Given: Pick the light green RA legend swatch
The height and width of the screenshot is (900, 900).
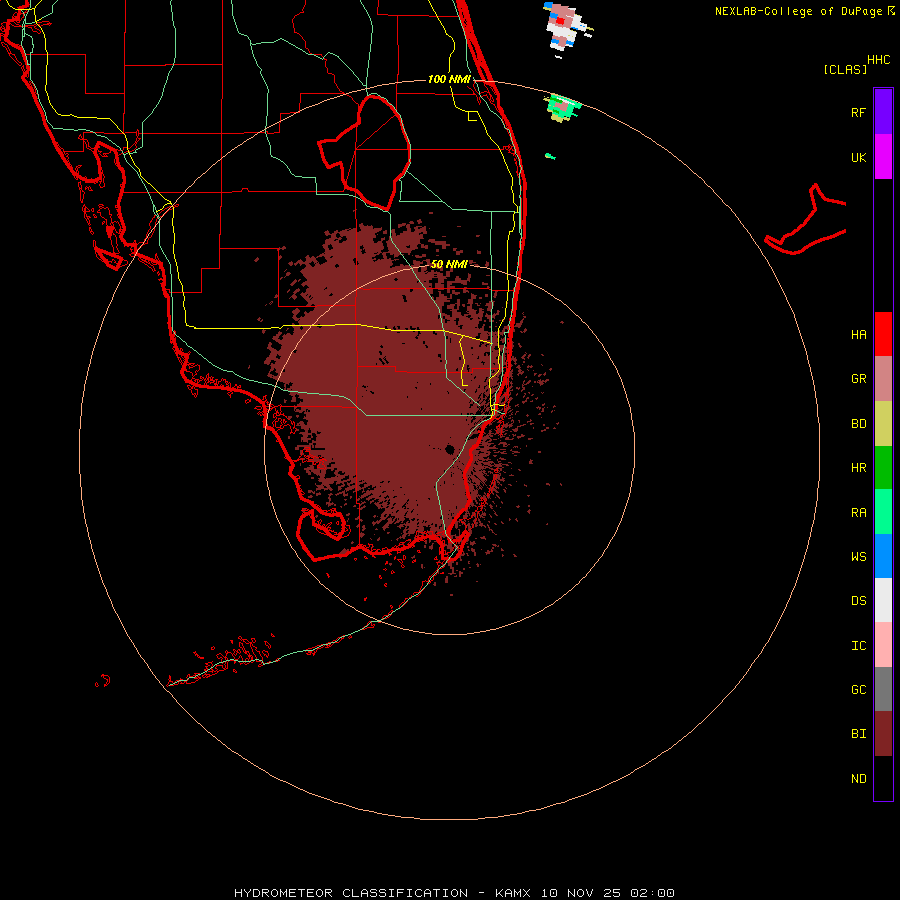Looking at the screenshot, I should 883,512.
